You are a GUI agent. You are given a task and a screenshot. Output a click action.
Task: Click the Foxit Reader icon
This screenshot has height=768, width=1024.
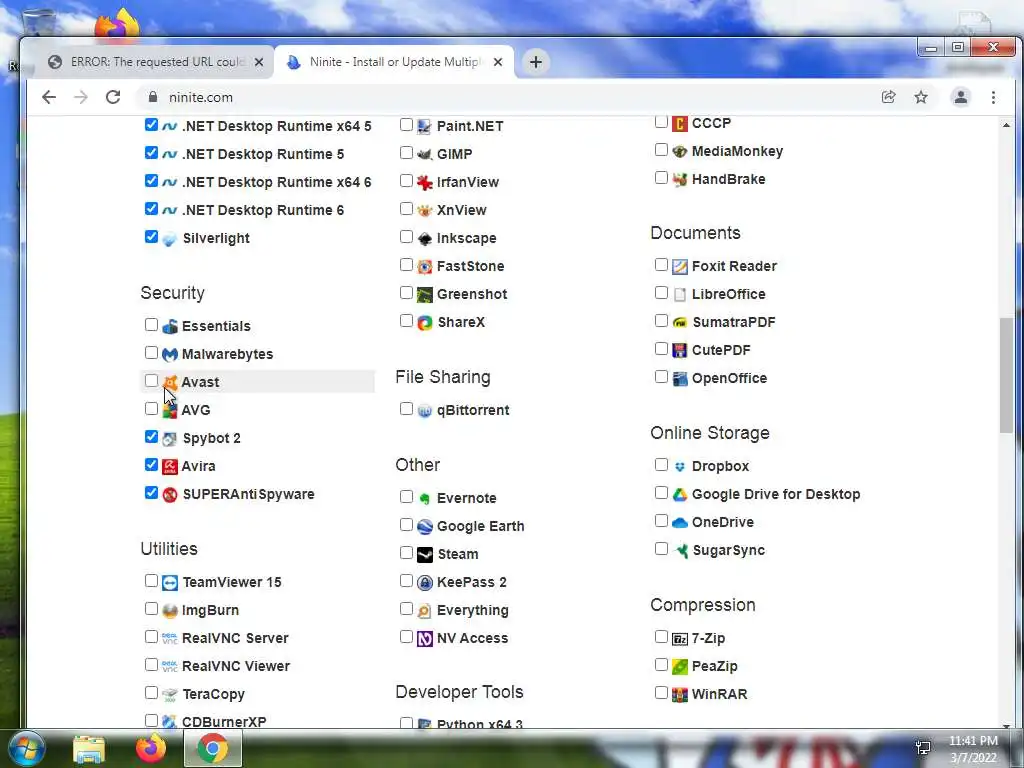pyautogui.click(x=680, y=266)
